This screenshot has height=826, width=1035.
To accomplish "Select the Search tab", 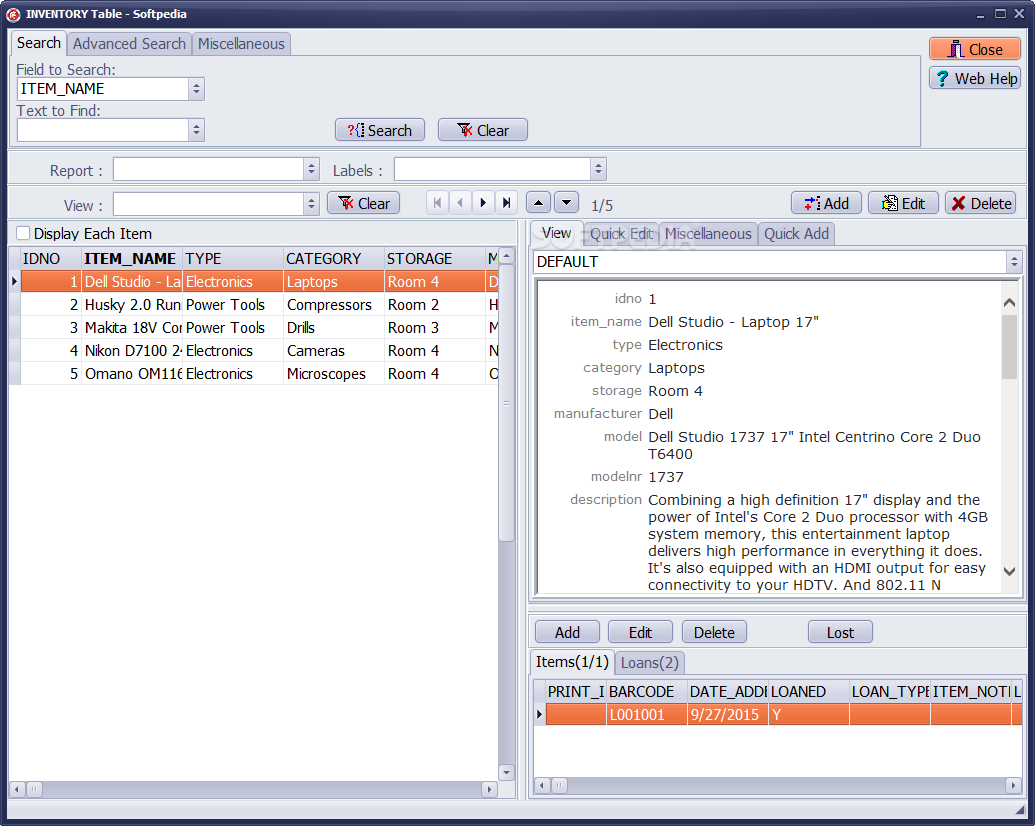I will tap(38, 43).
